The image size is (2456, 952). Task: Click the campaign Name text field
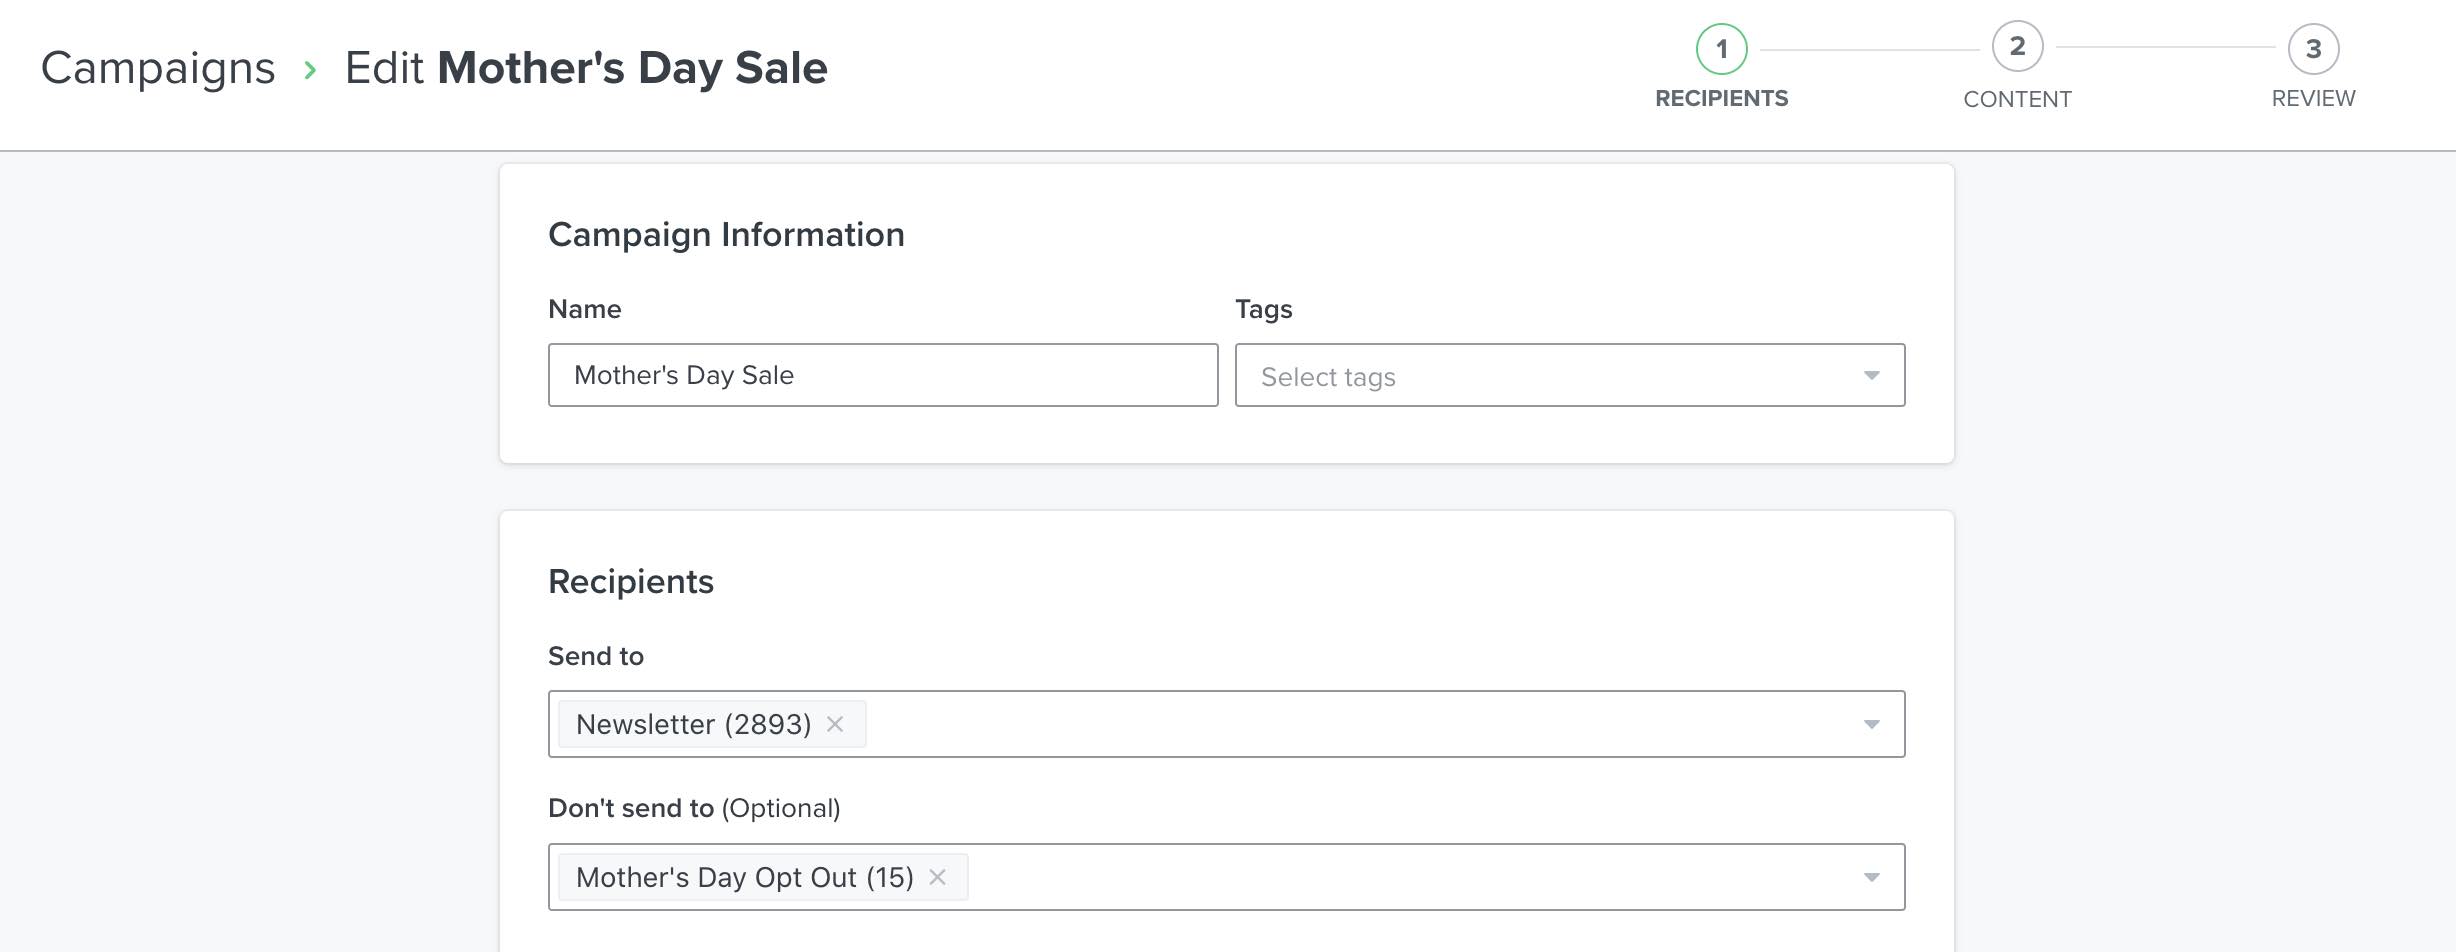point(882,375)
